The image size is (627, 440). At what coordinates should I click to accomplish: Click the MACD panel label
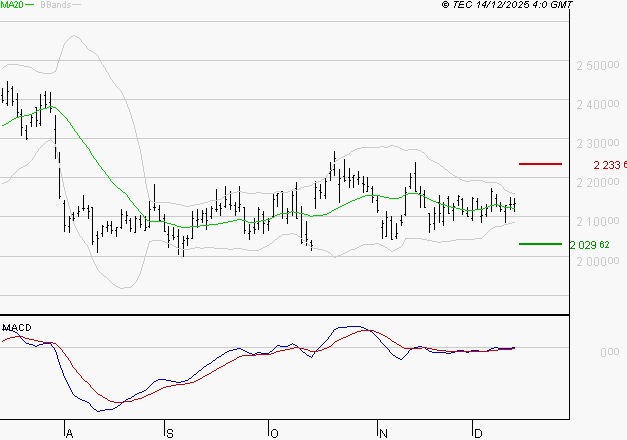[17, 328]
